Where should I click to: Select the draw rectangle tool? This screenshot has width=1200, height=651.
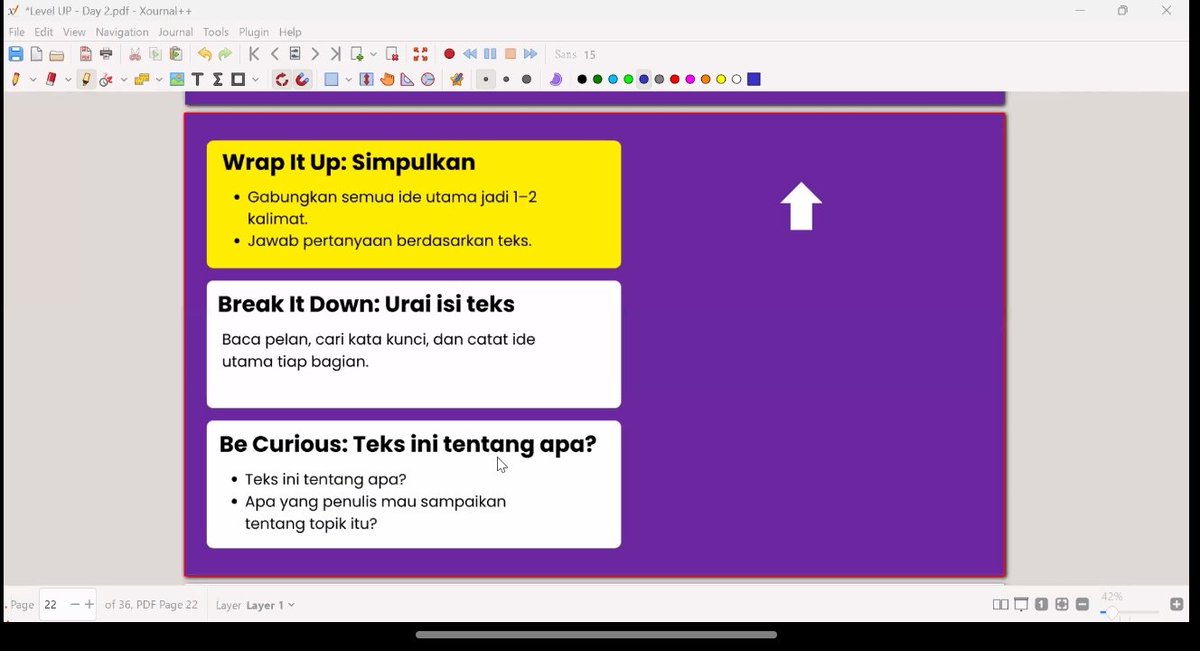click(x=238, y=79)
